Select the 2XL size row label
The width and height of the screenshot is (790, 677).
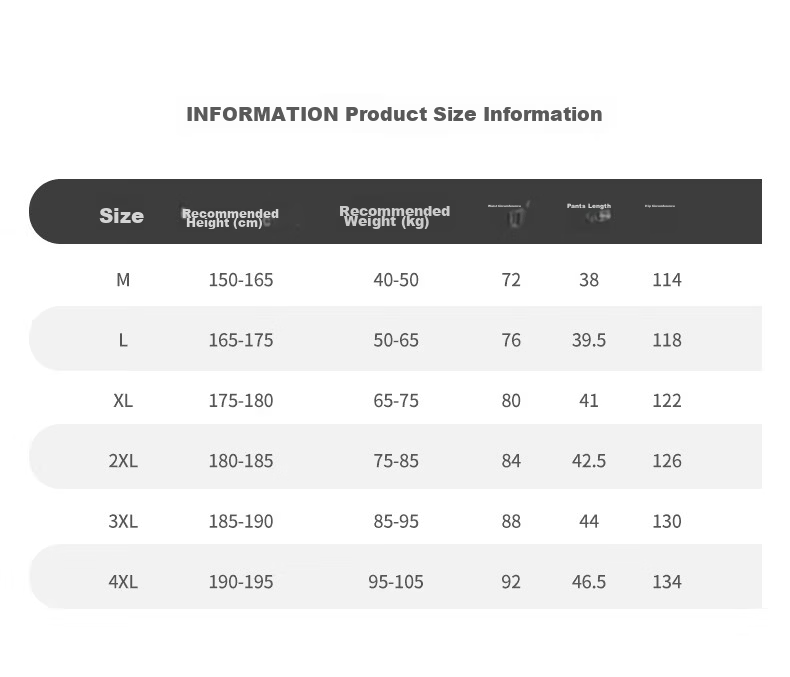pos(123,460)
